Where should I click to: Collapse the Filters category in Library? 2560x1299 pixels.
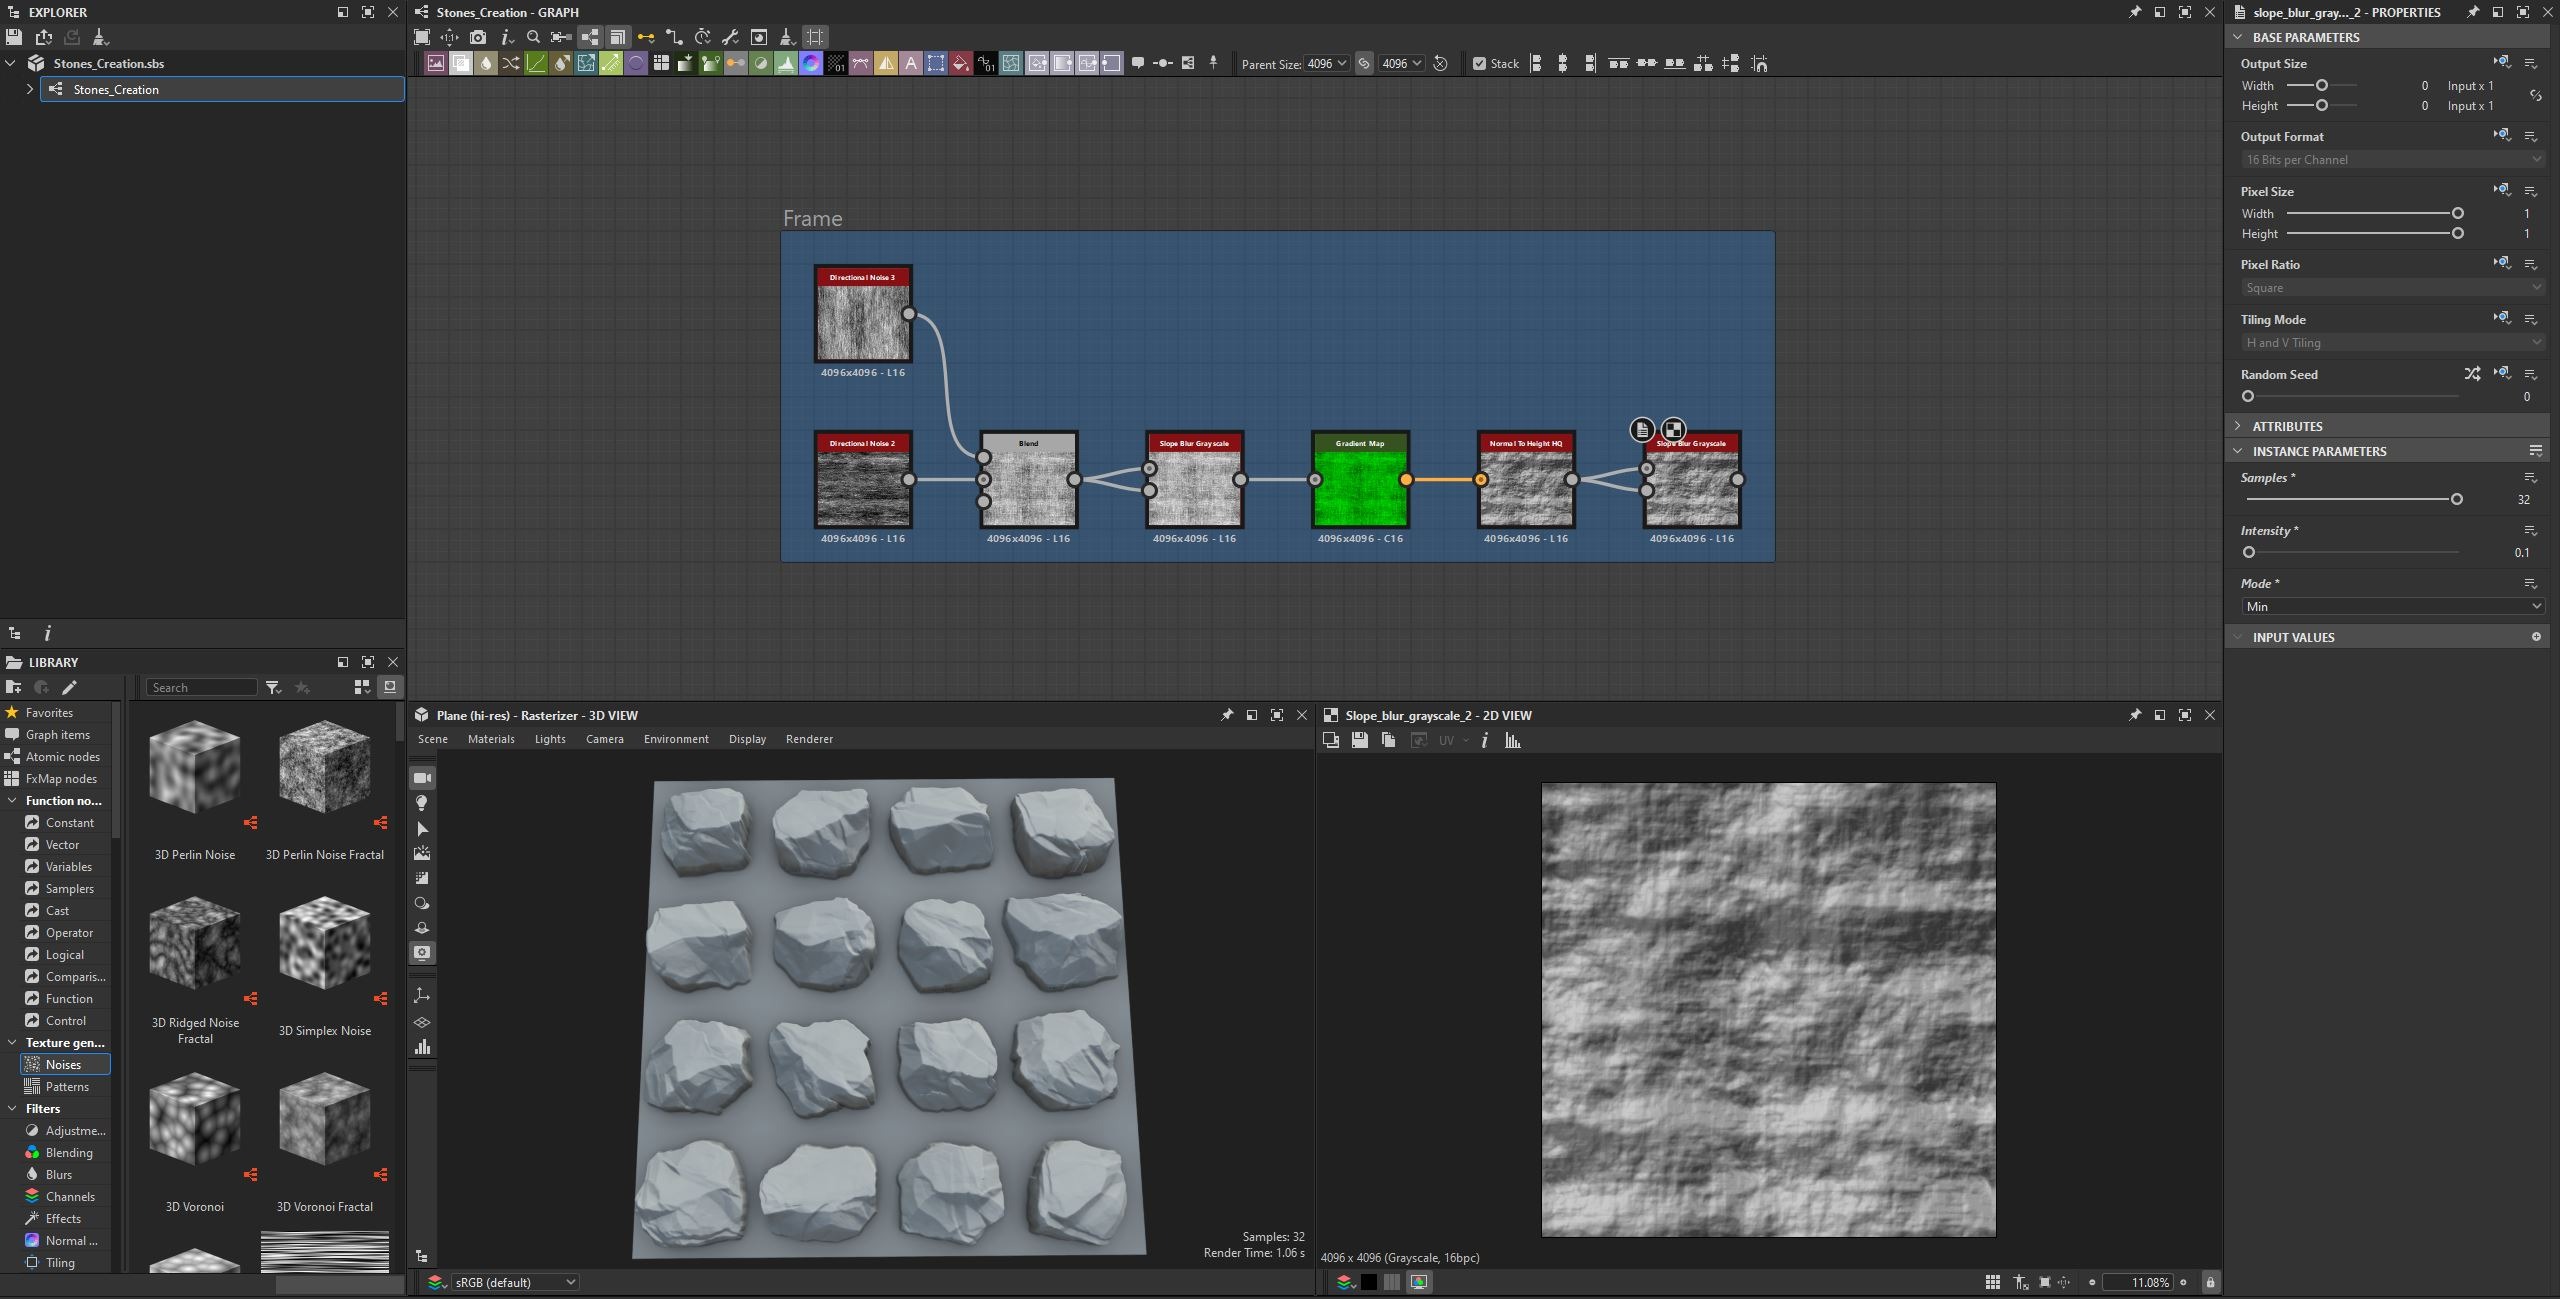tap(12, 1108)
